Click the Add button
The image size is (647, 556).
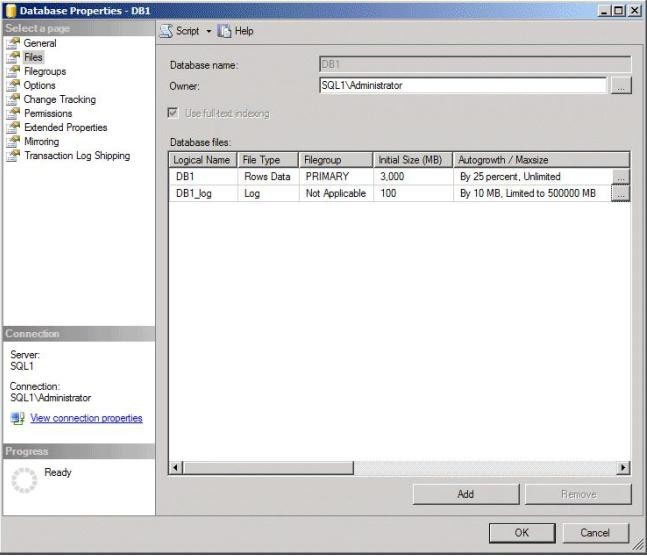(466, 494)
